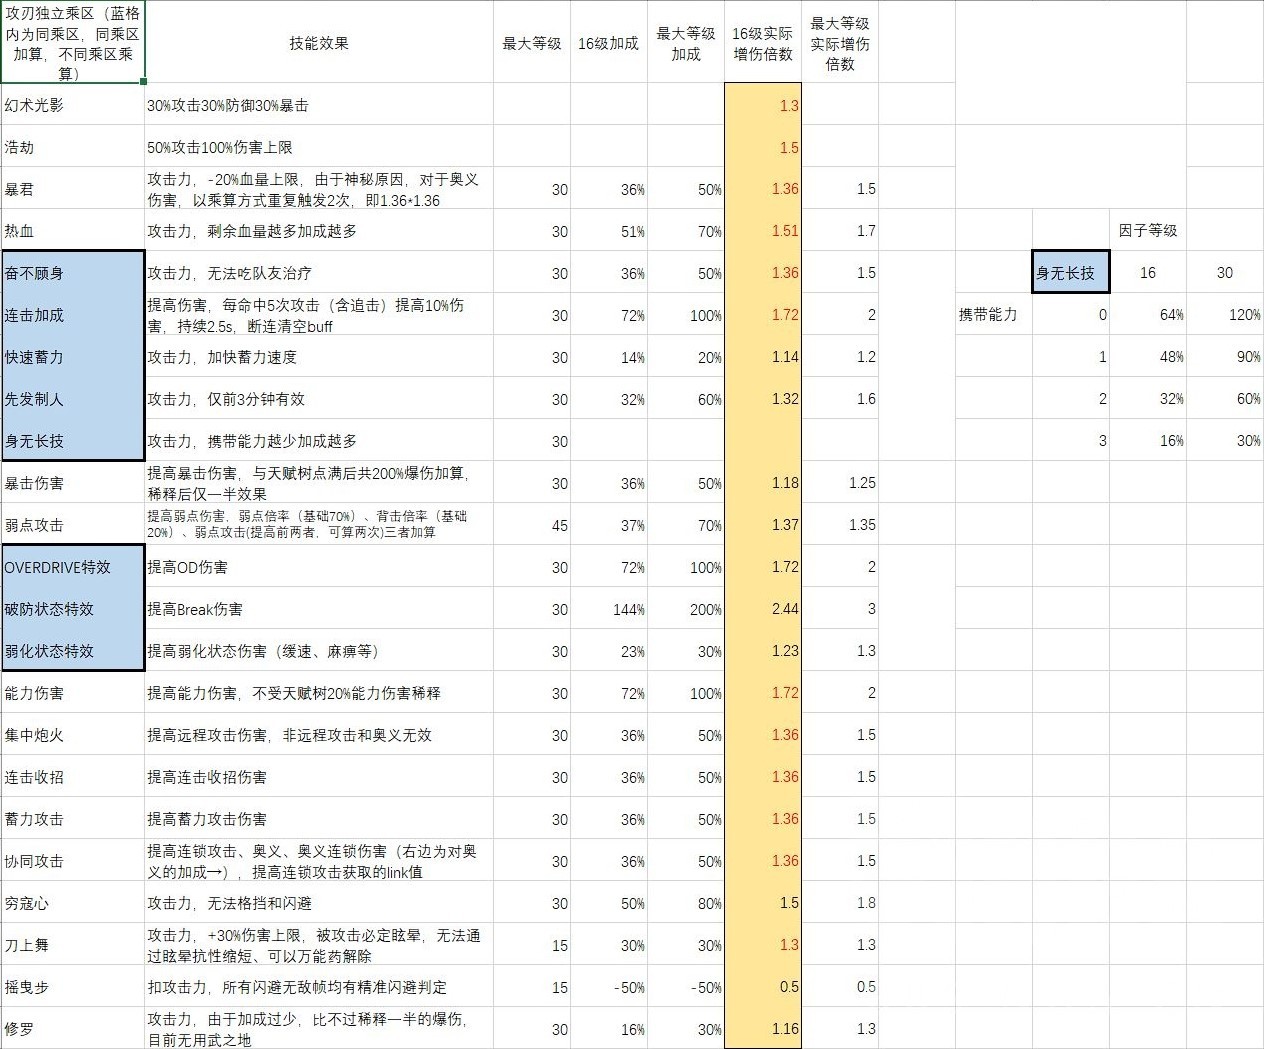Viewport: 1264px width, 1049px height.
Task: Click the 技能效果 column header
Action: (317, 43)
